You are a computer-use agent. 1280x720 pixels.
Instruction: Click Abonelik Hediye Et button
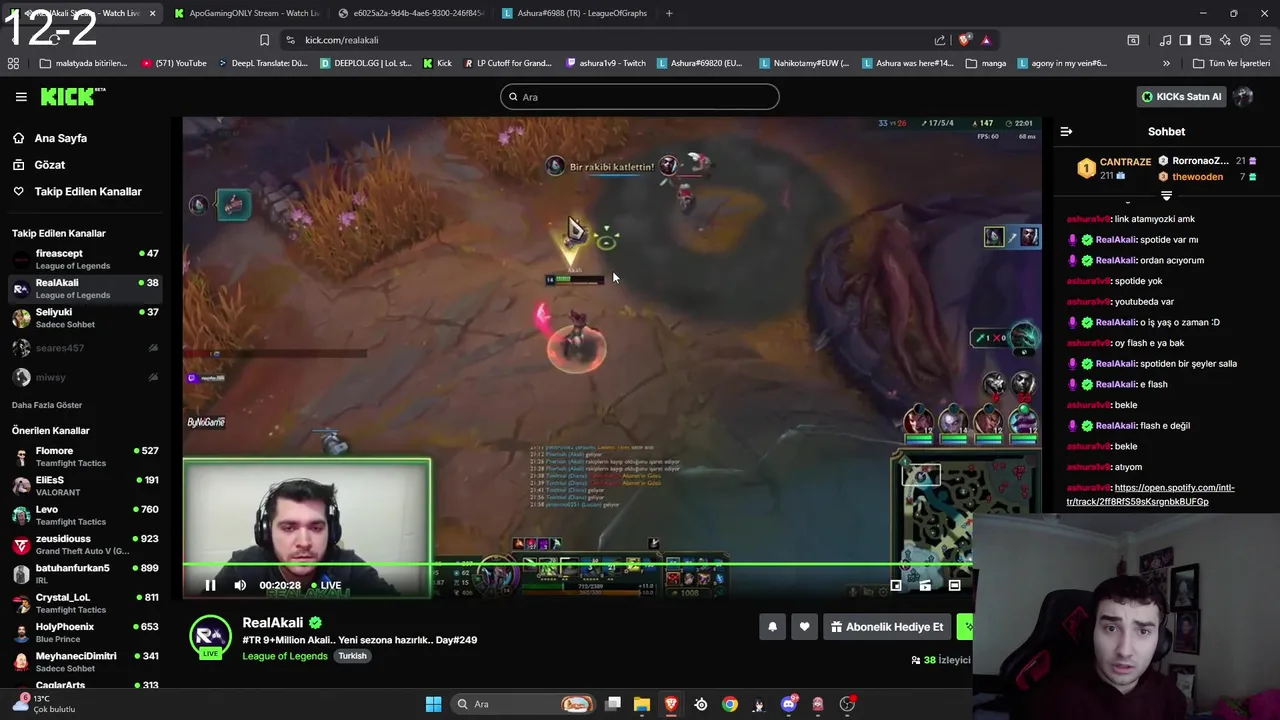pyautogui.click(x=887, y=627)
